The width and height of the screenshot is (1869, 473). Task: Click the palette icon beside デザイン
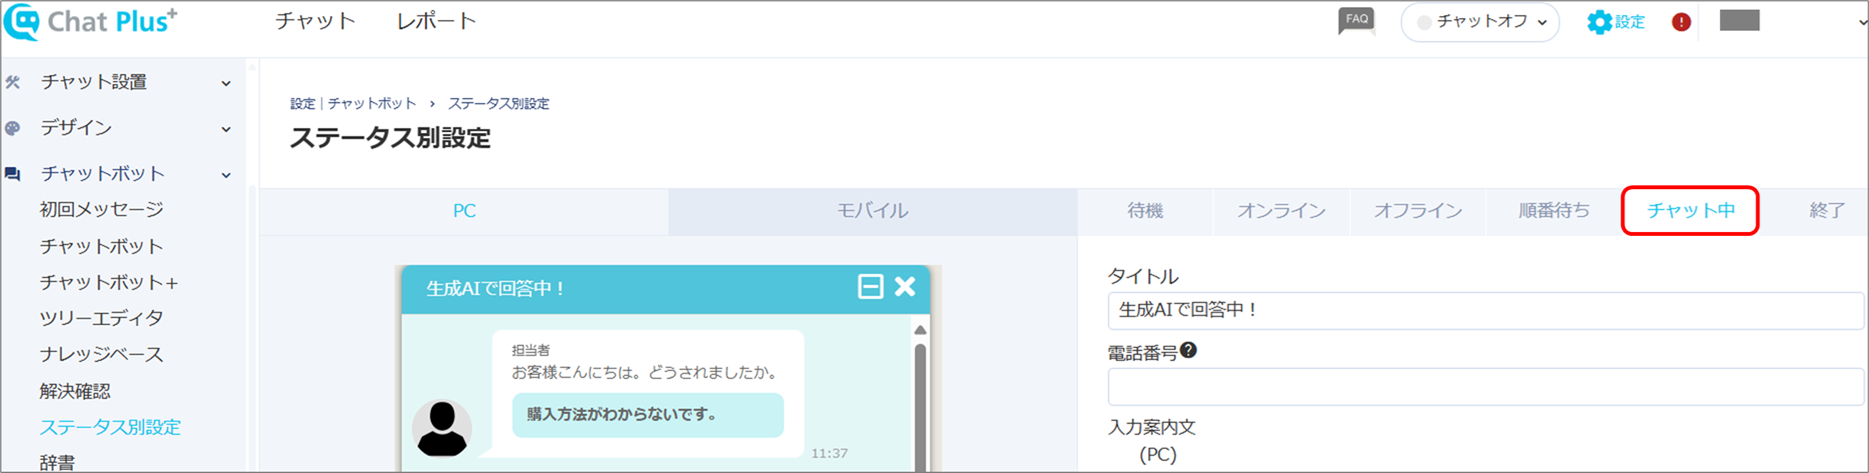13,128
